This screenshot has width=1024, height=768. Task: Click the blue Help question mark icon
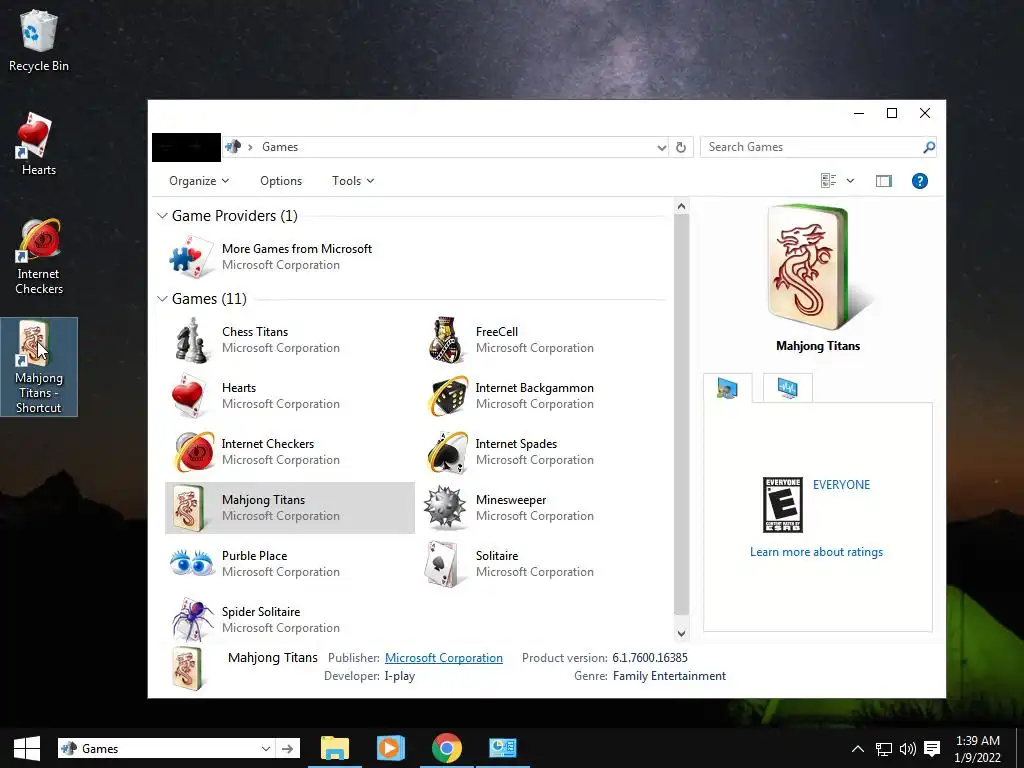(920, 181)
